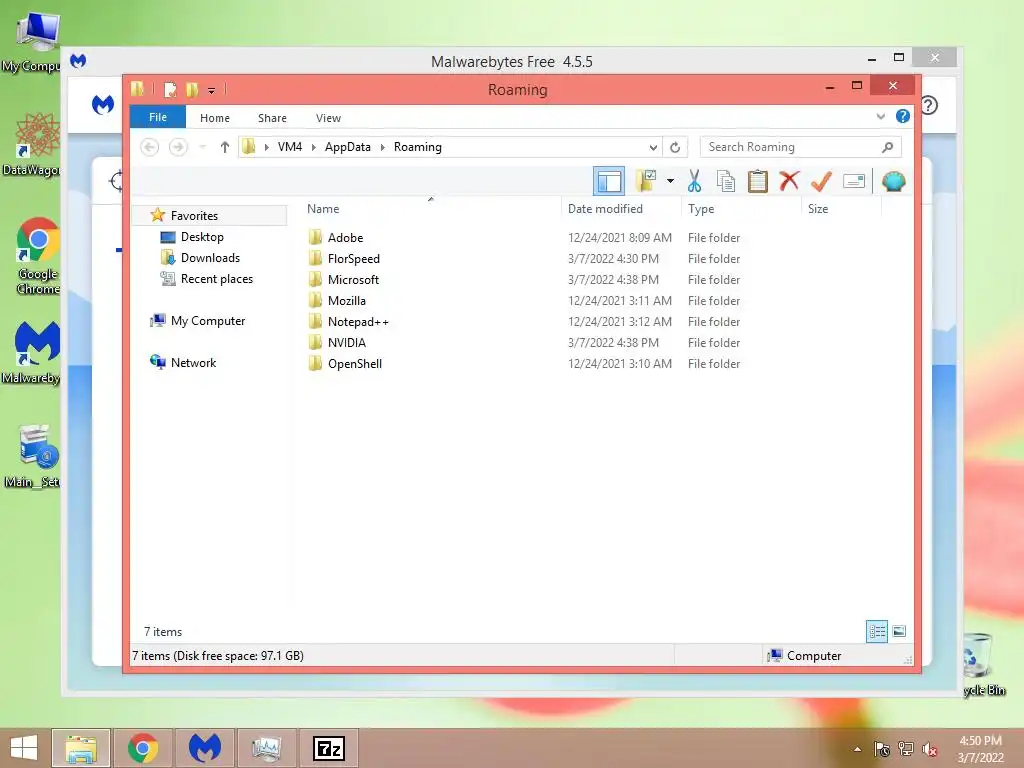Image resolution: width=1024 pixels, height=768 pixels.
Task: Click the Cut scissors icon
Action: point(694,181)
